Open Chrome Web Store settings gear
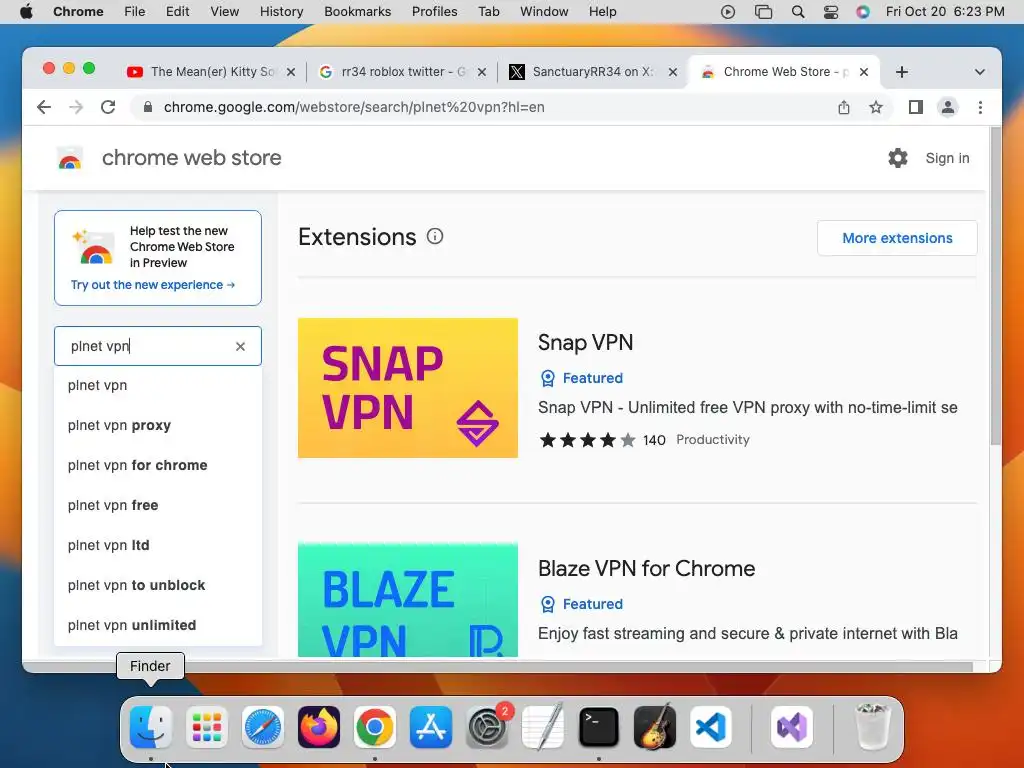The width and height of the screenshot is (1024, 768). pyautogui.click(x=898, y=158)
